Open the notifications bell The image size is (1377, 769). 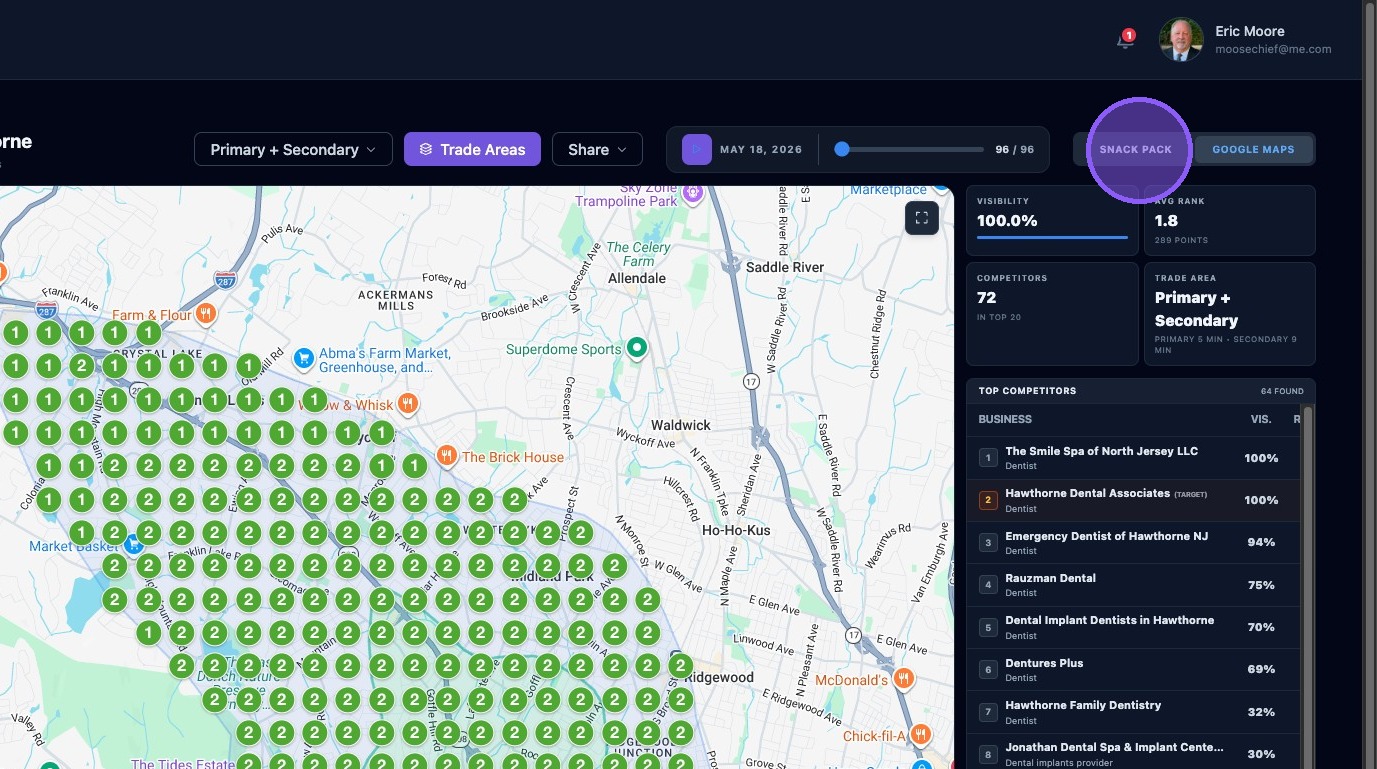[x=1125, y=40]
